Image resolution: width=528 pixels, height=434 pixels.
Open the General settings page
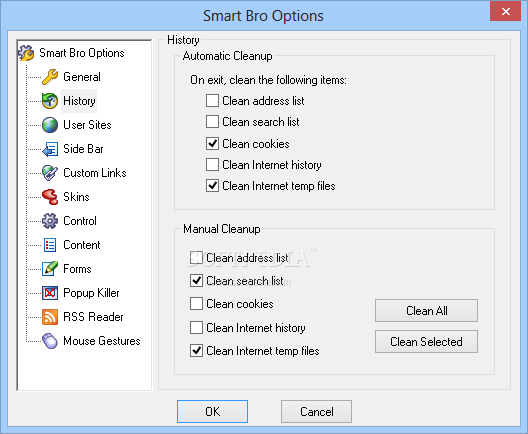(82, 77)
